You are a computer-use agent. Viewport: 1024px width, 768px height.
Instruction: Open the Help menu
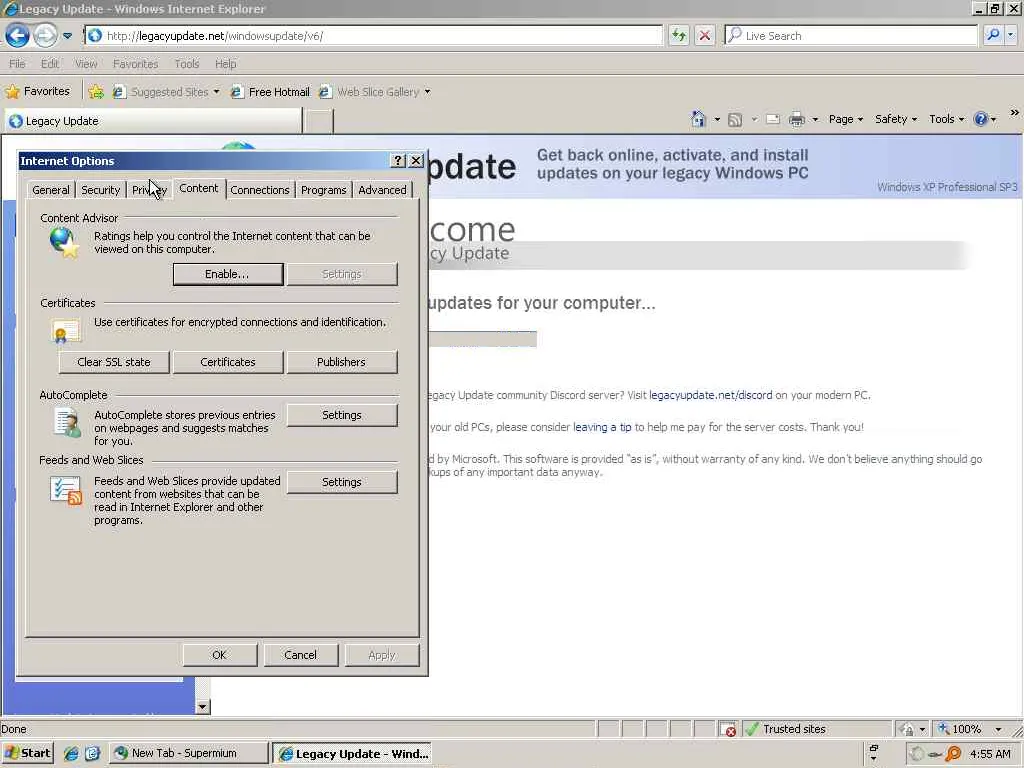click(x=225, y=64)
